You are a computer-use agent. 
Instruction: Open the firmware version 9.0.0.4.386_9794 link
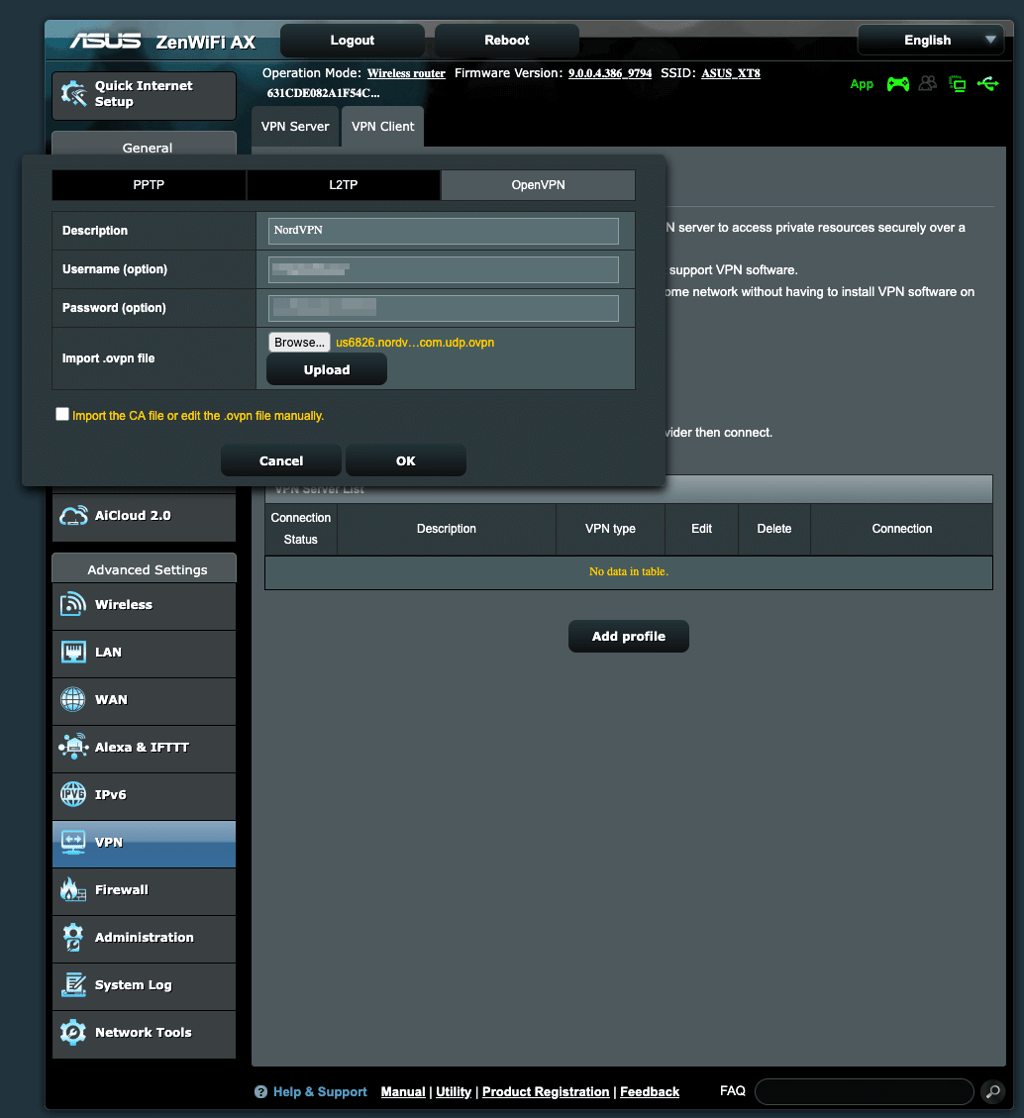(x=610, y=73)
